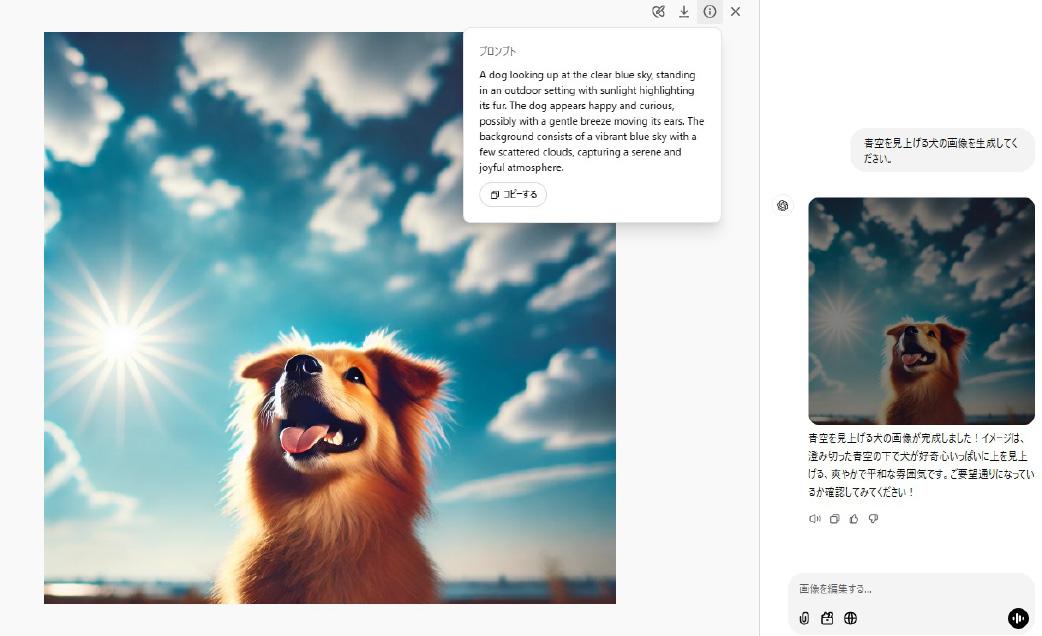Click the プロンプト heading text
The height and width of the screenshot is (636, 1042).
click(498, 51)
